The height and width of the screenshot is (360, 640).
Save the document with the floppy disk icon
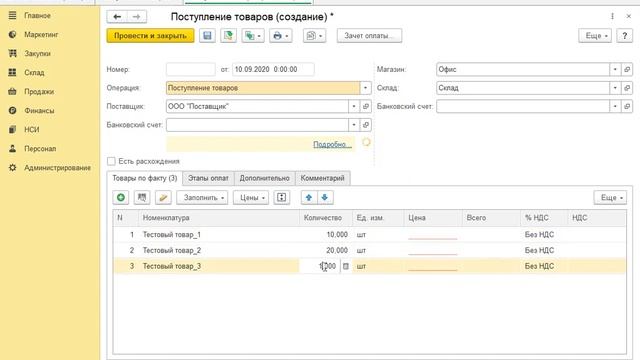[x=207, y=36]
